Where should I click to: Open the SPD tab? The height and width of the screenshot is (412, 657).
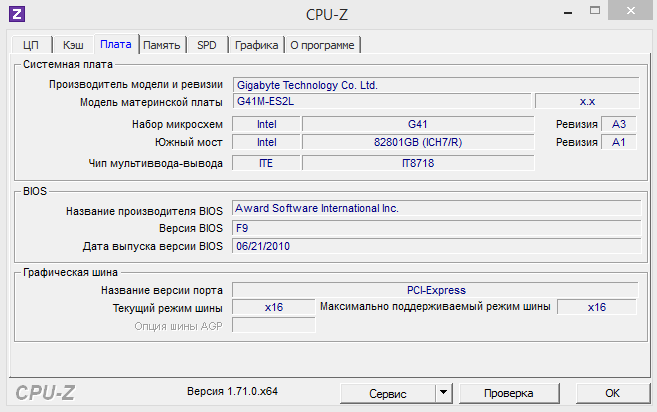tap(207, 45)
